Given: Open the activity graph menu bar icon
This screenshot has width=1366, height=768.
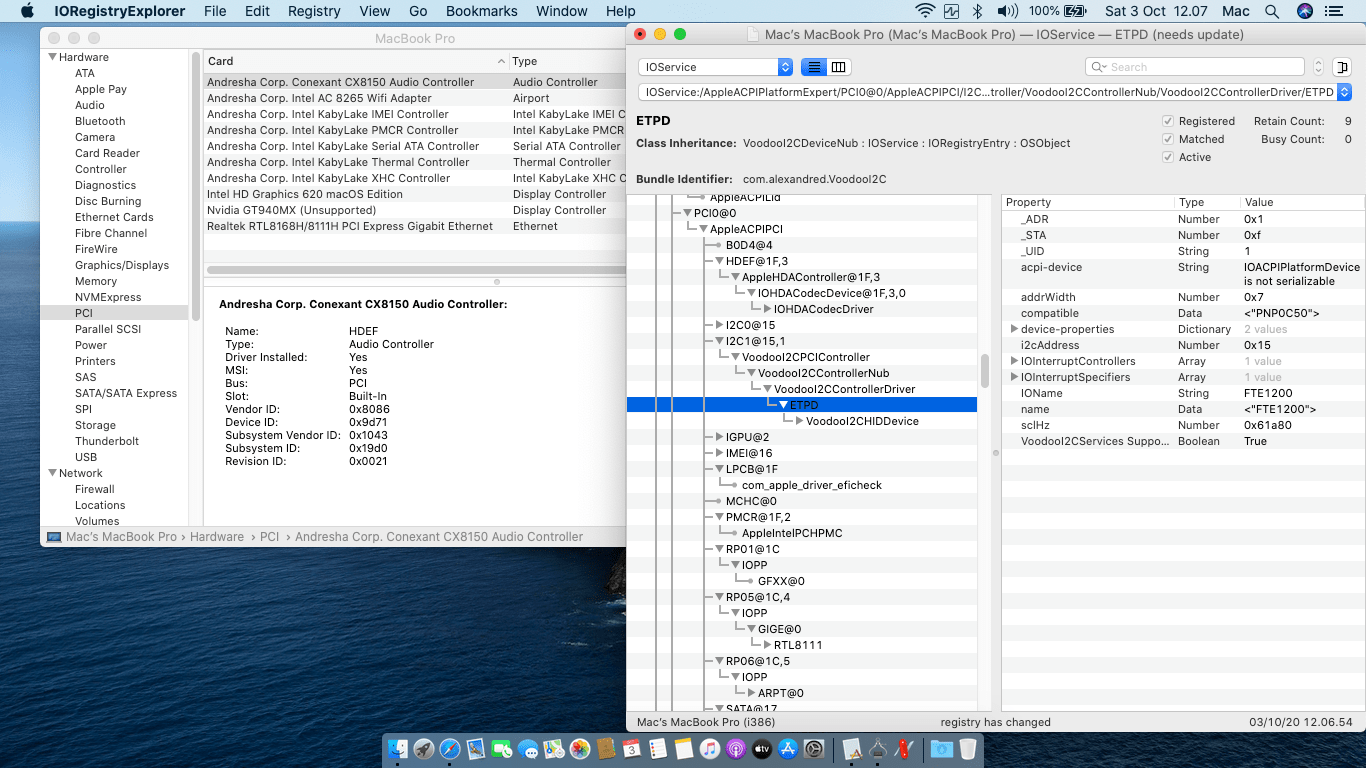Looking at the screenshot, I should [x=951, y=11].
